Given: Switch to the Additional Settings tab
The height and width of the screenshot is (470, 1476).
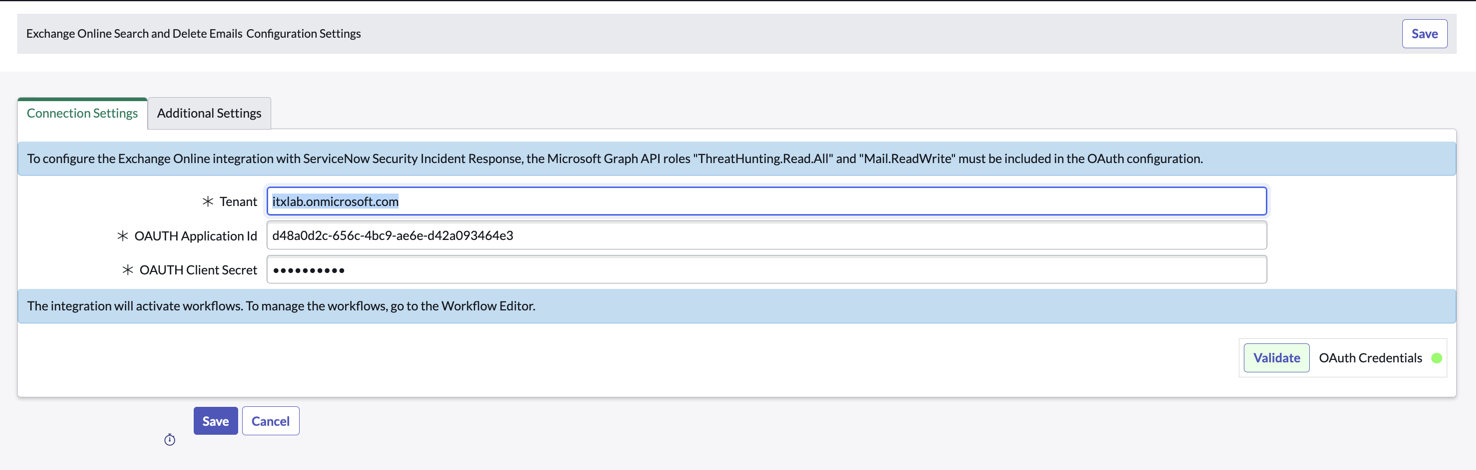Looking at the screenshot, I should point(209,113).
